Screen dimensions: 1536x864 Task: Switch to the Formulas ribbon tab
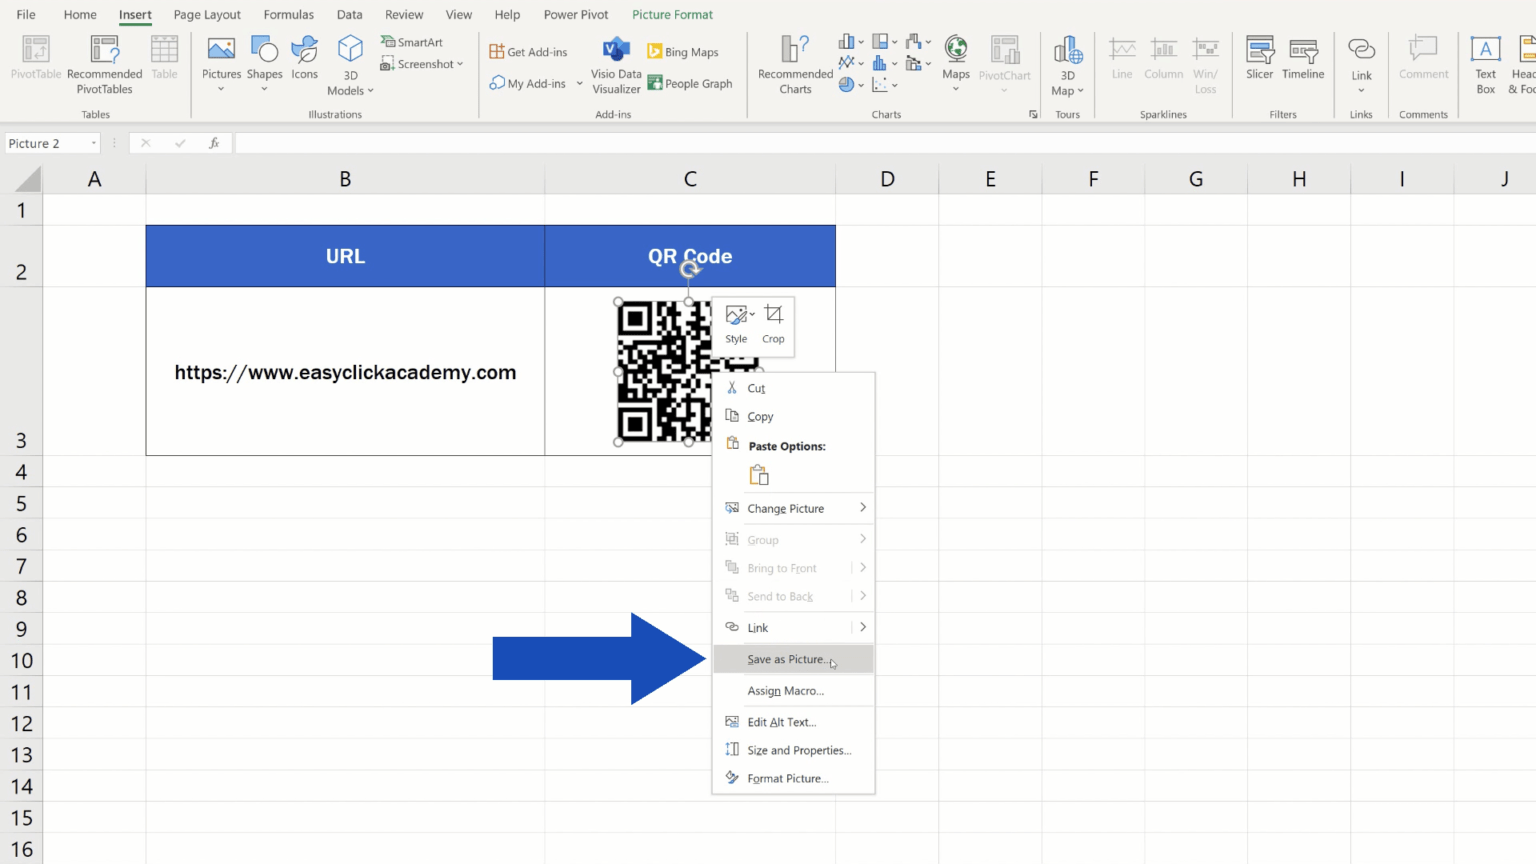[288, 14]
